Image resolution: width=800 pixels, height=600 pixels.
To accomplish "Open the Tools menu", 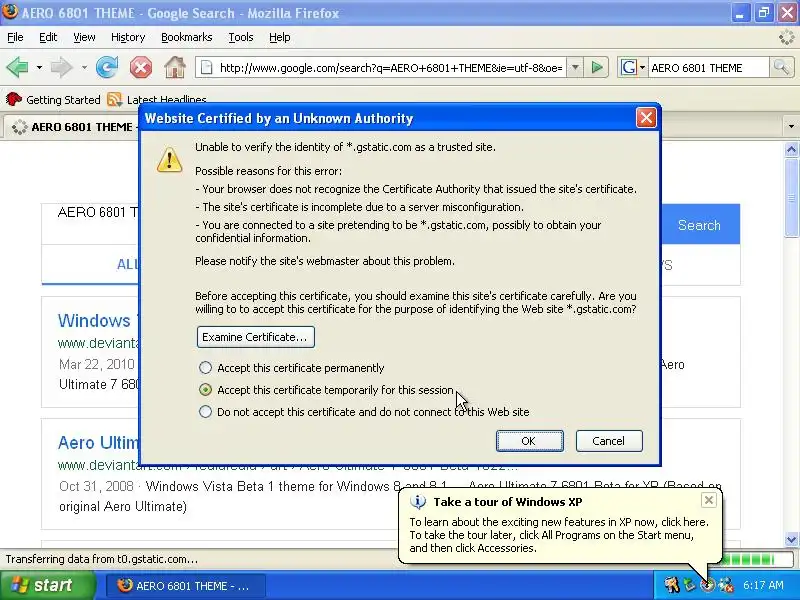I will click(x=241, y=37).
